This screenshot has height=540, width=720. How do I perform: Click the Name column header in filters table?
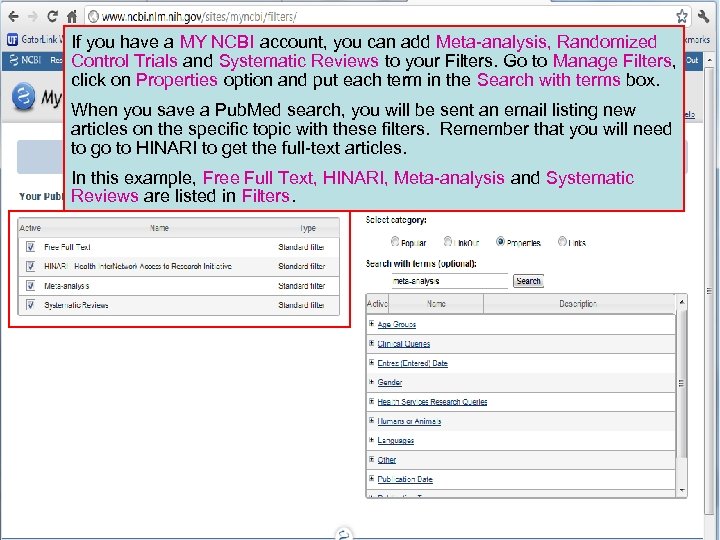(x=159, y=228)
